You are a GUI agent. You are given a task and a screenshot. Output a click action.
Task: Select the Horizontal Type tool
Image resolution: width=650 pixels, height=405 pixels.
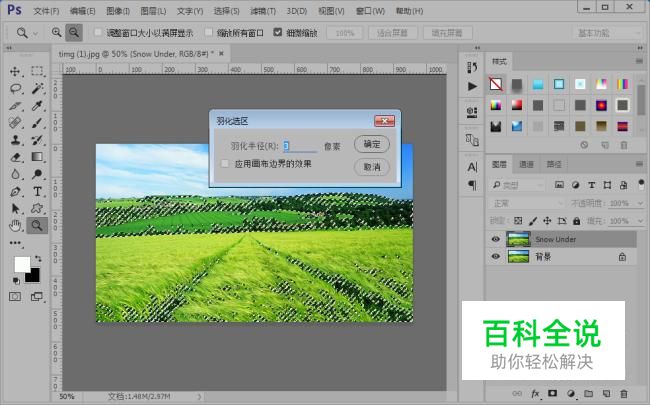coord(37,192)
